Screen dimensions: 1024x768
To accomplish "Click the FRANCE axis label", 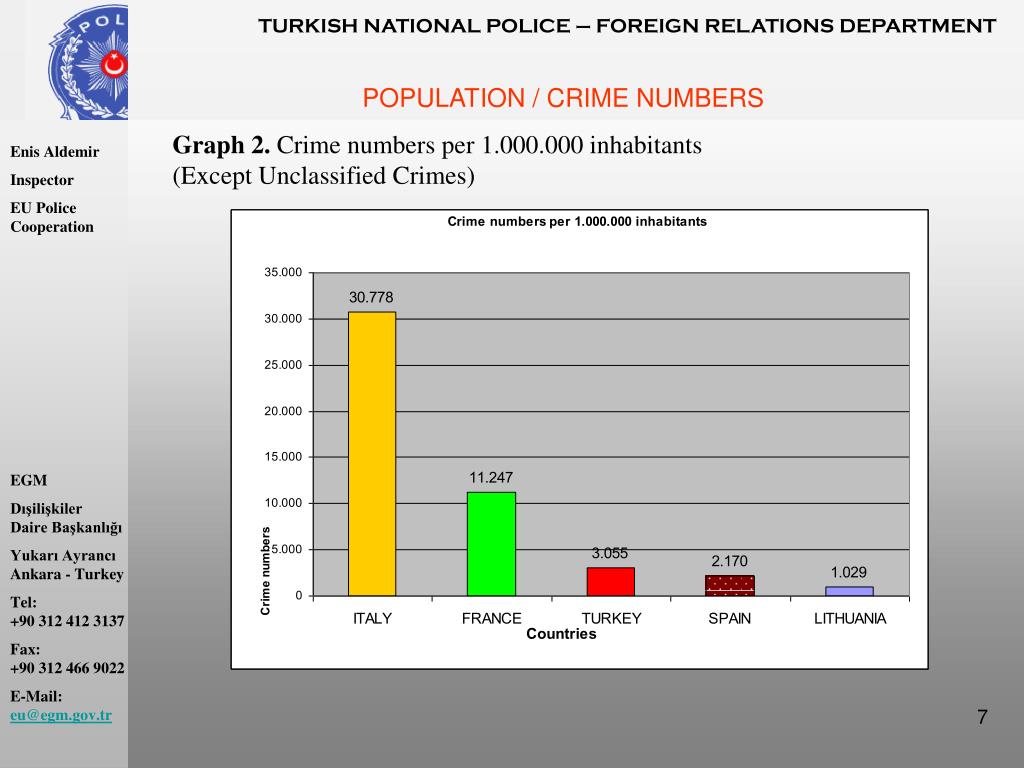I will (491, 618).
